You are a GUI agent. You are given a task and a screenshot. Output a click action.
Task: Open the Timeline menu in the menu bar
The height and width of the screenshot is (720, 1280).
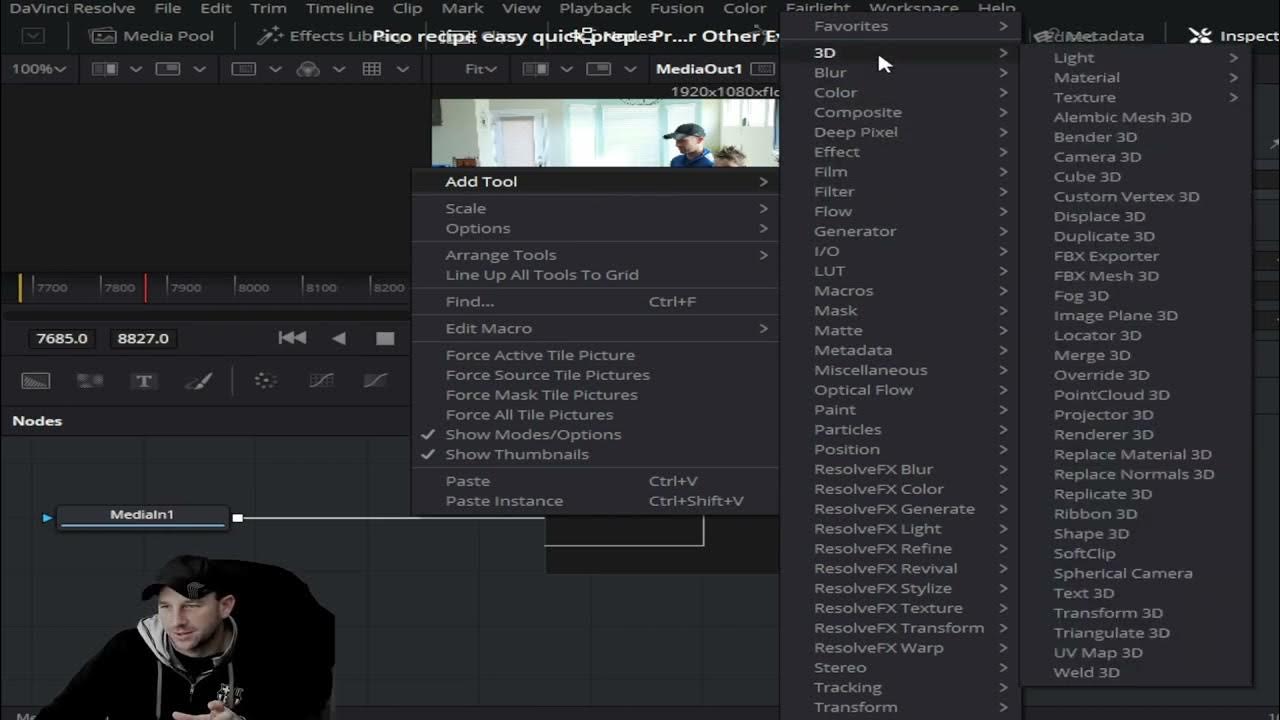[339, 8]
